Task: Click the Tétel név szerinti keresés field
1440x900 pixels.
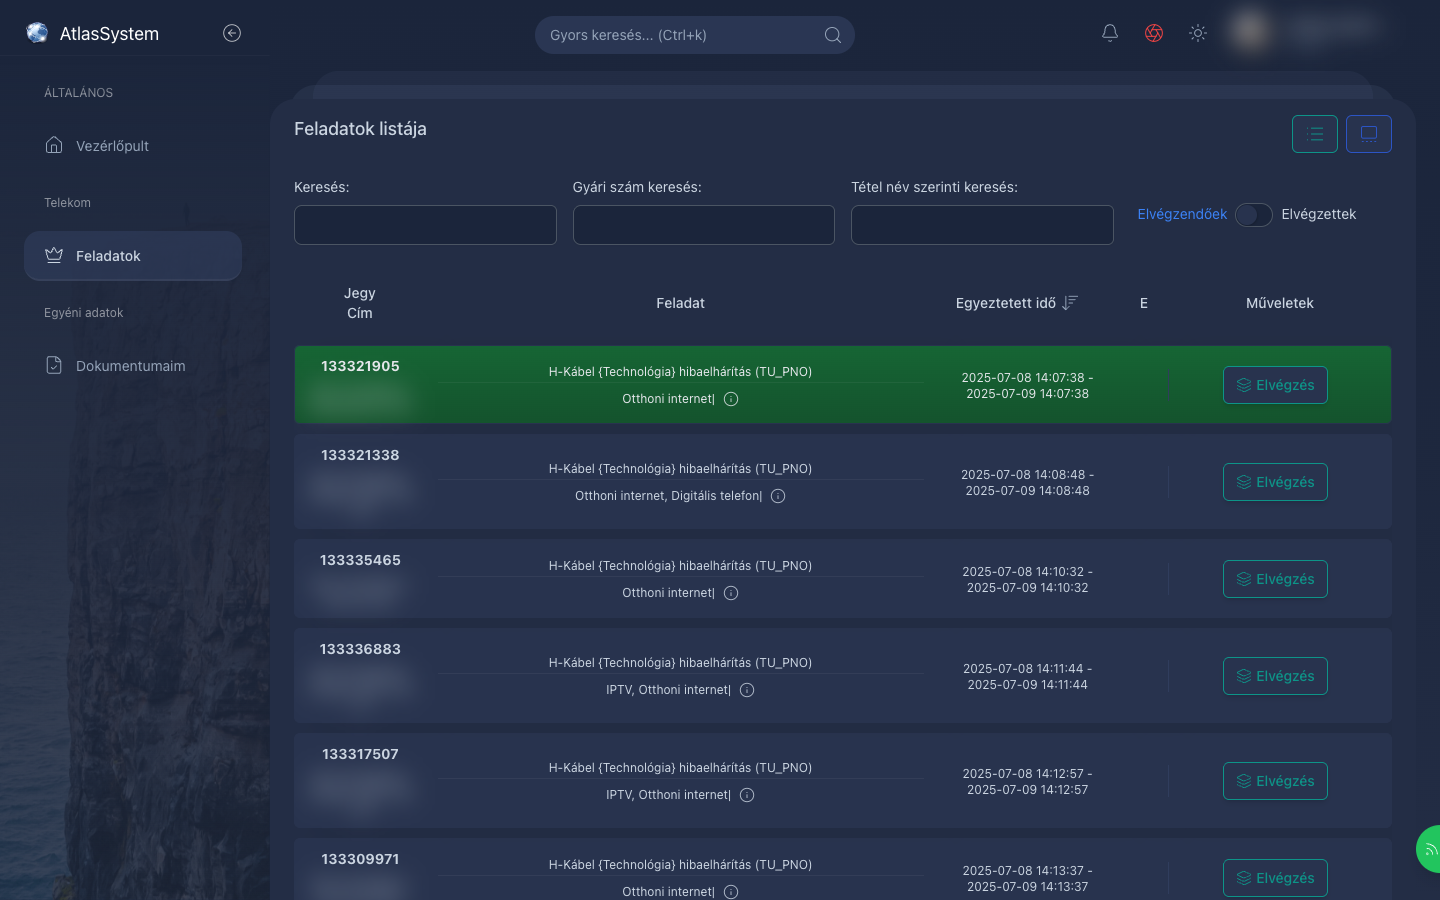Action: pos(982,225)
